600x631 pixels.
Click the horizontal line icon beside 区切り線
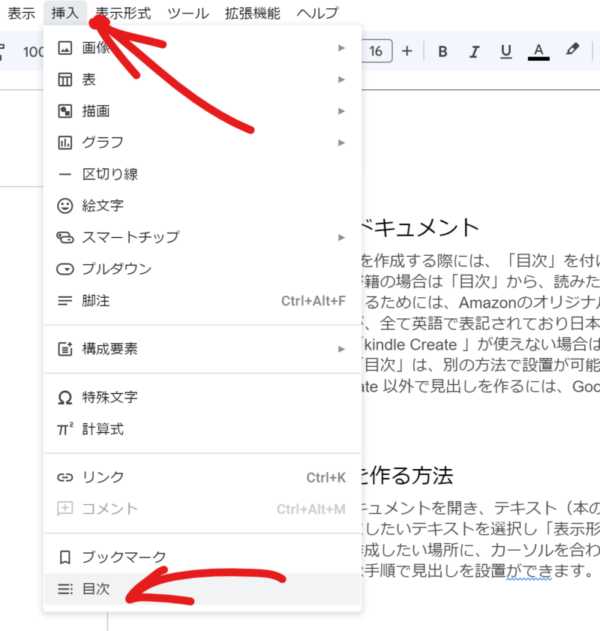pos(65,174)
